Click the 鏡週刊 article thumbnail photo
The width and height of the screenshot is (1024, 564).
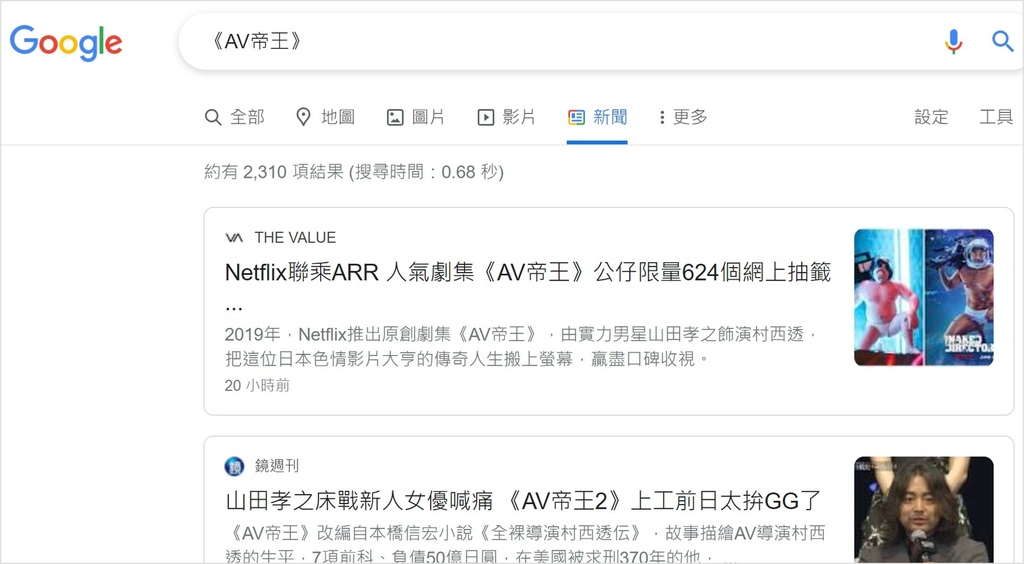(924, 510)
